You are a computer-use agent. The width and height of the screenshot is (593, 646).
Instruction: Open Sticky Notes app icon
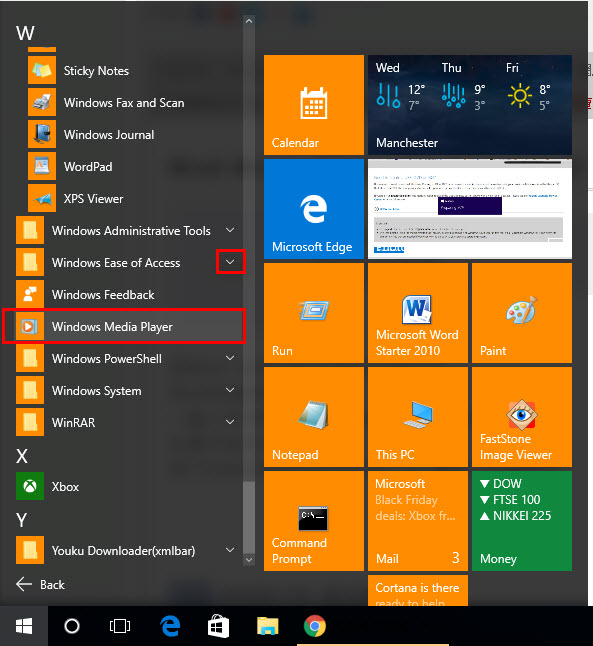coord(42,70)
